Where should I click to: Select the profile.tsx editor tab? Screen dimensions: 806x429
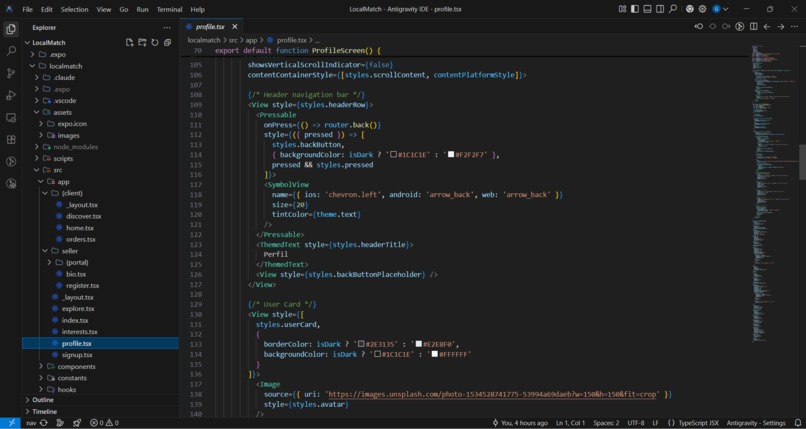pyautogui.click(x=210, y=27)
